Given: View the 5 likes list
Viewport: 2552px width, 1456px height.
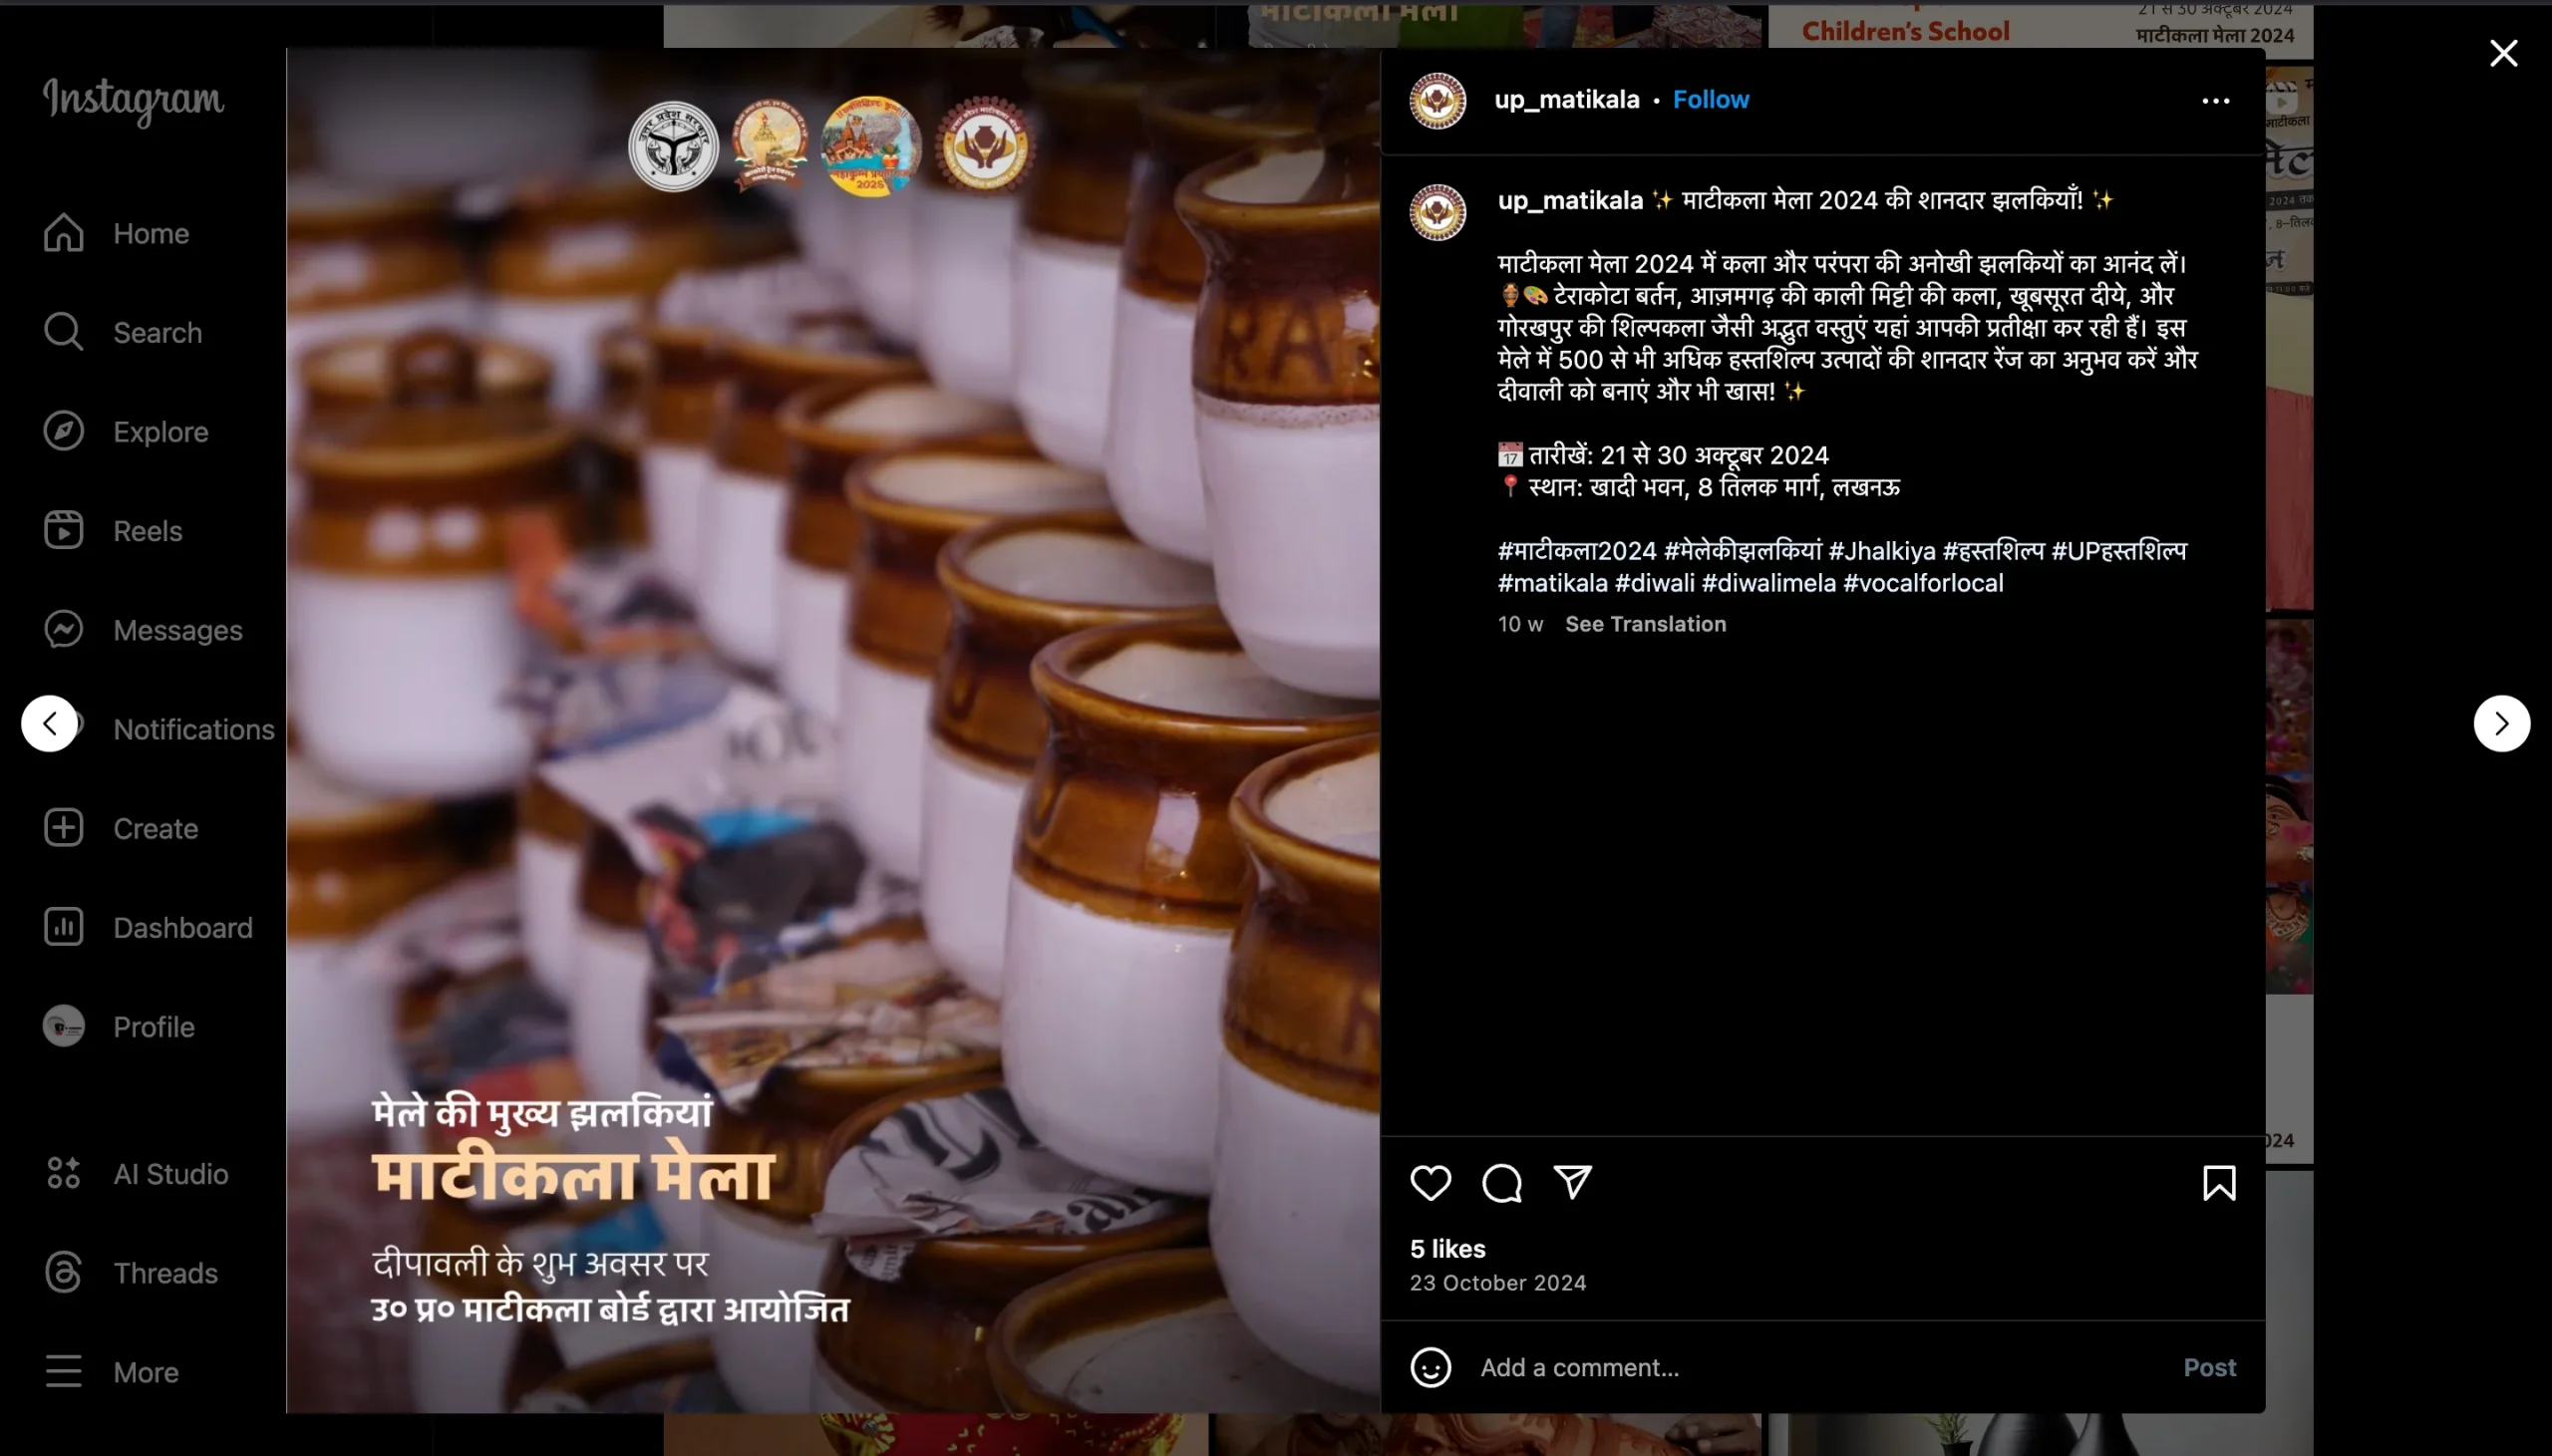Looking at the screenshot, I should coord(1447,1249).
